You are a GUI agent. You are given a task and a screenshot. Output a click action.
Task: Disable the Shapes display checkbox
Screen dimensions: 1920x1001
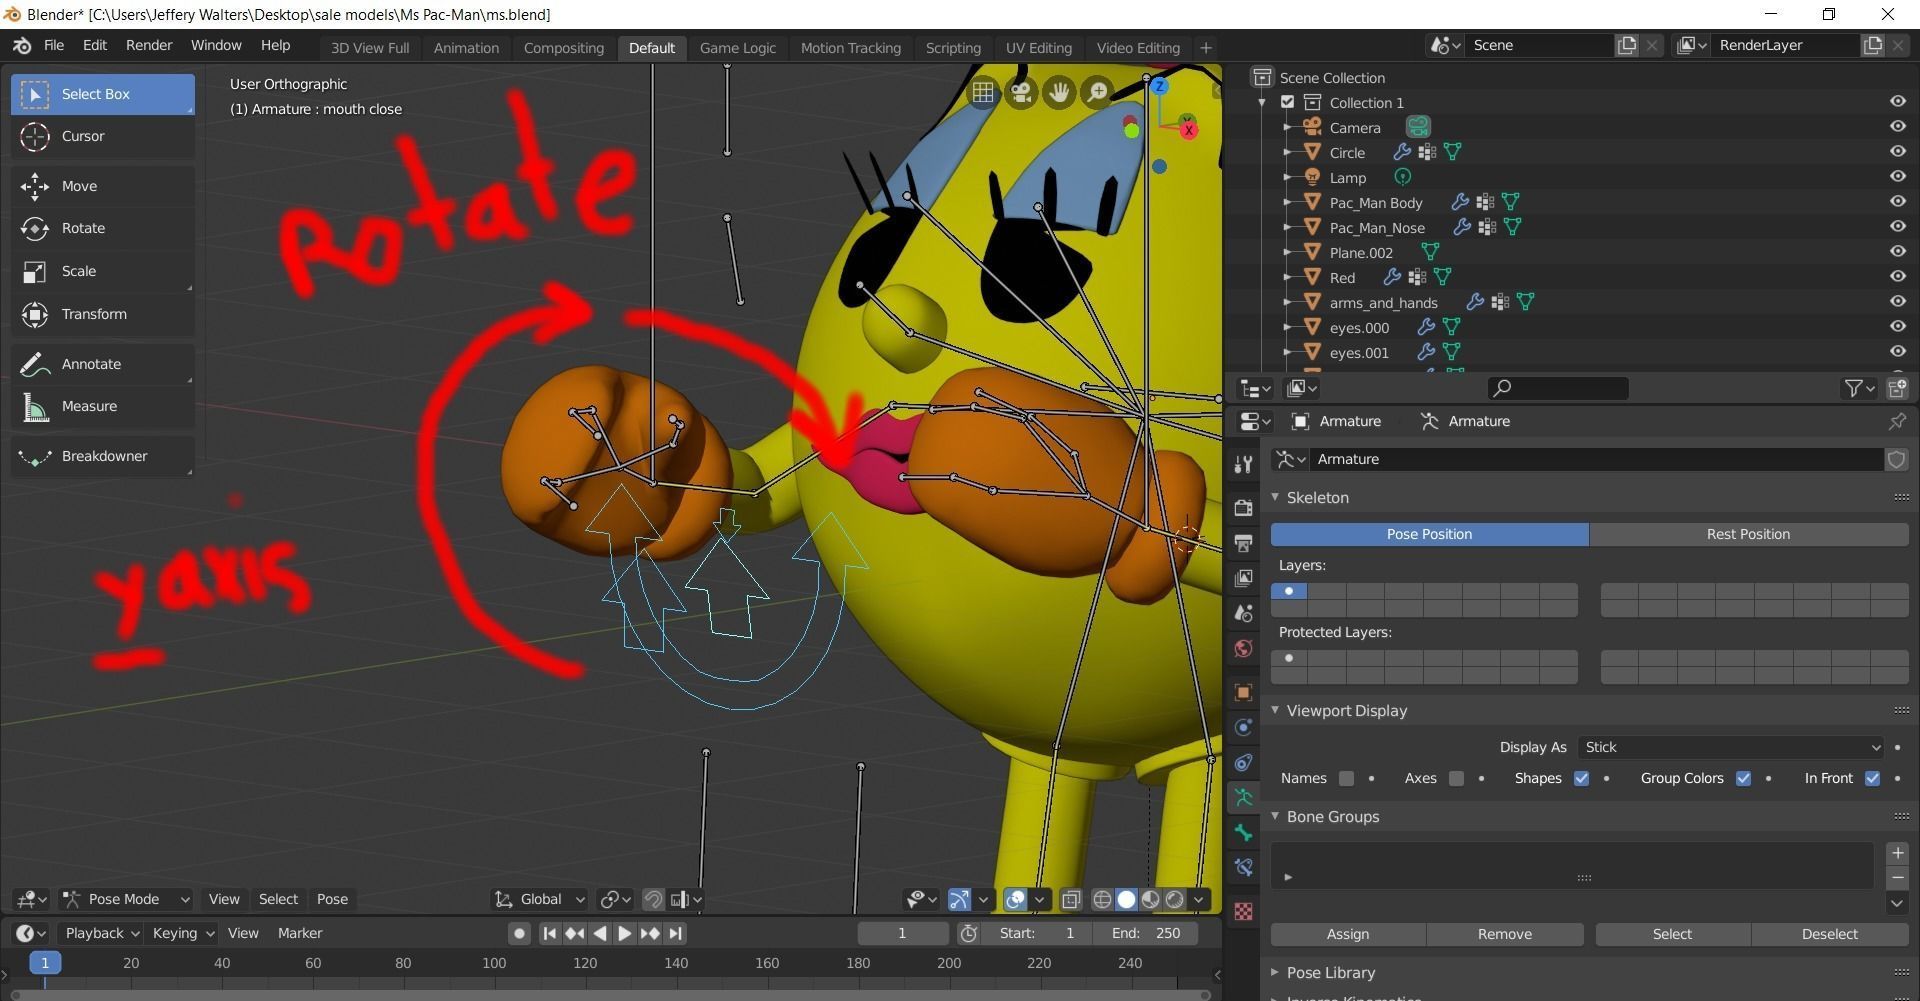pos(1581,778)
